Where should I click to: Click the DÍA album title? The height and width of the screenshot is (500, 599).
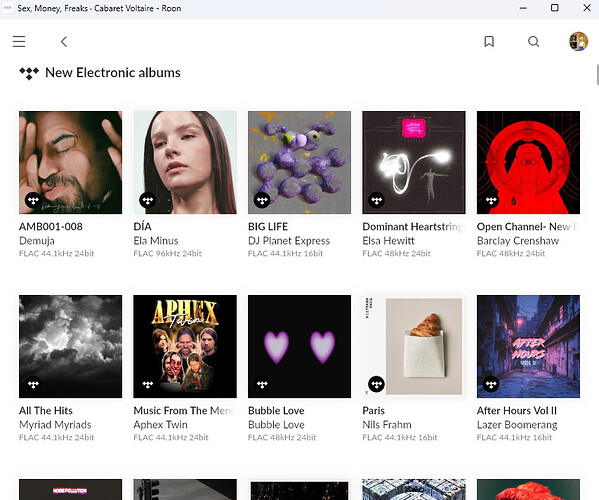pyautogui.click(x=142, y=227)
